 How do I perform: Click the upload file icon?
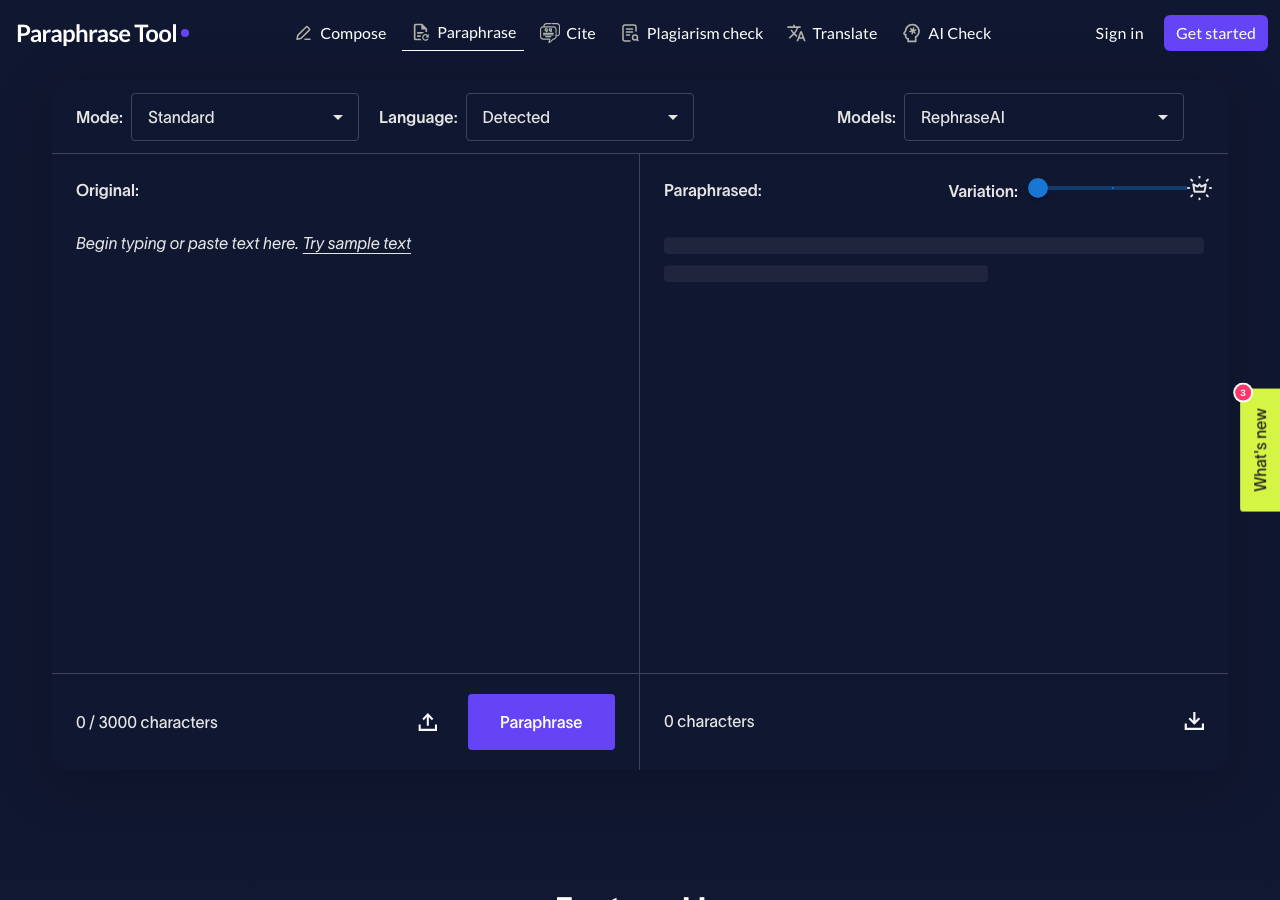coord(428,722)
